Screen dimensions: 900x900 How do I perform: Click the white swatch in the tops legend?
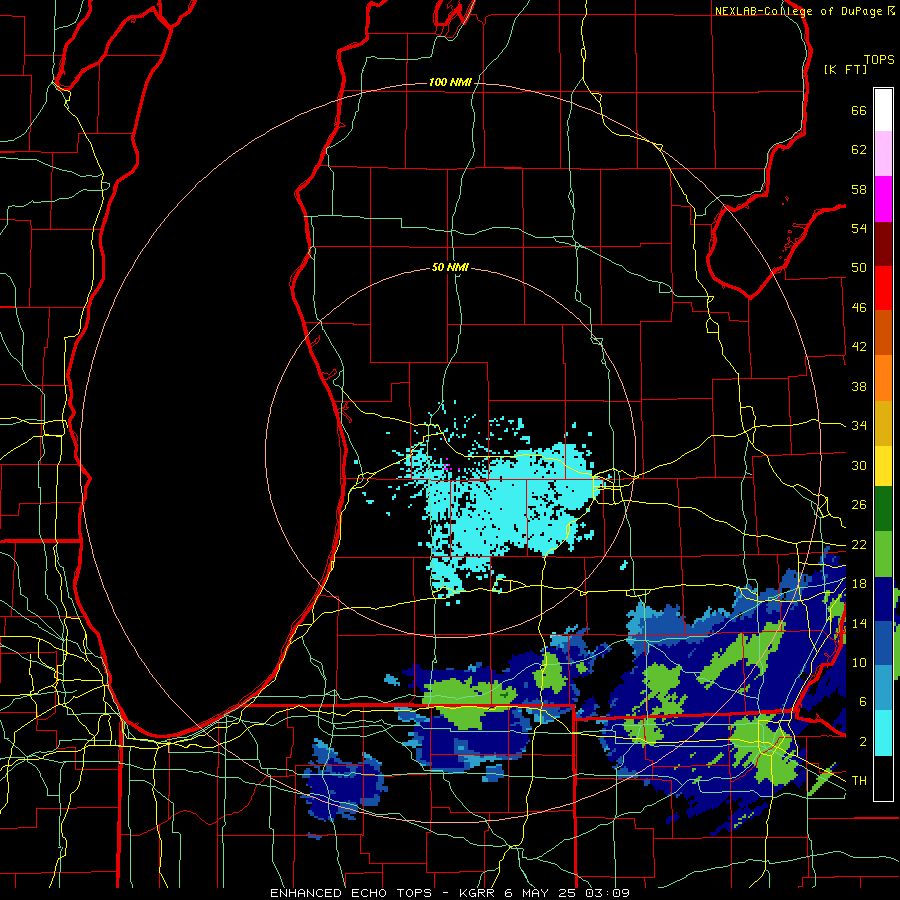[x=883, y=110]
